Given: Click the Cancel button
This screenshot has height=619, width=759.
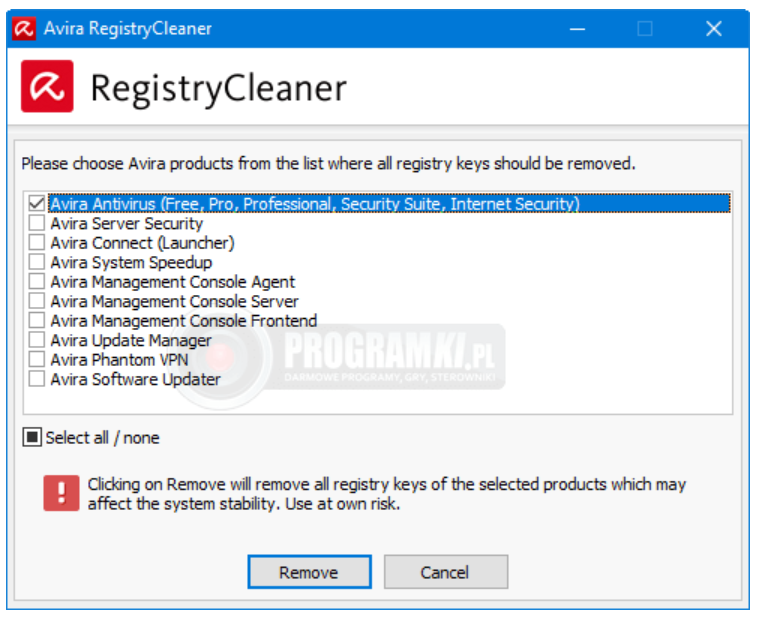Looking at the screenshot, I should click(446, 572).
